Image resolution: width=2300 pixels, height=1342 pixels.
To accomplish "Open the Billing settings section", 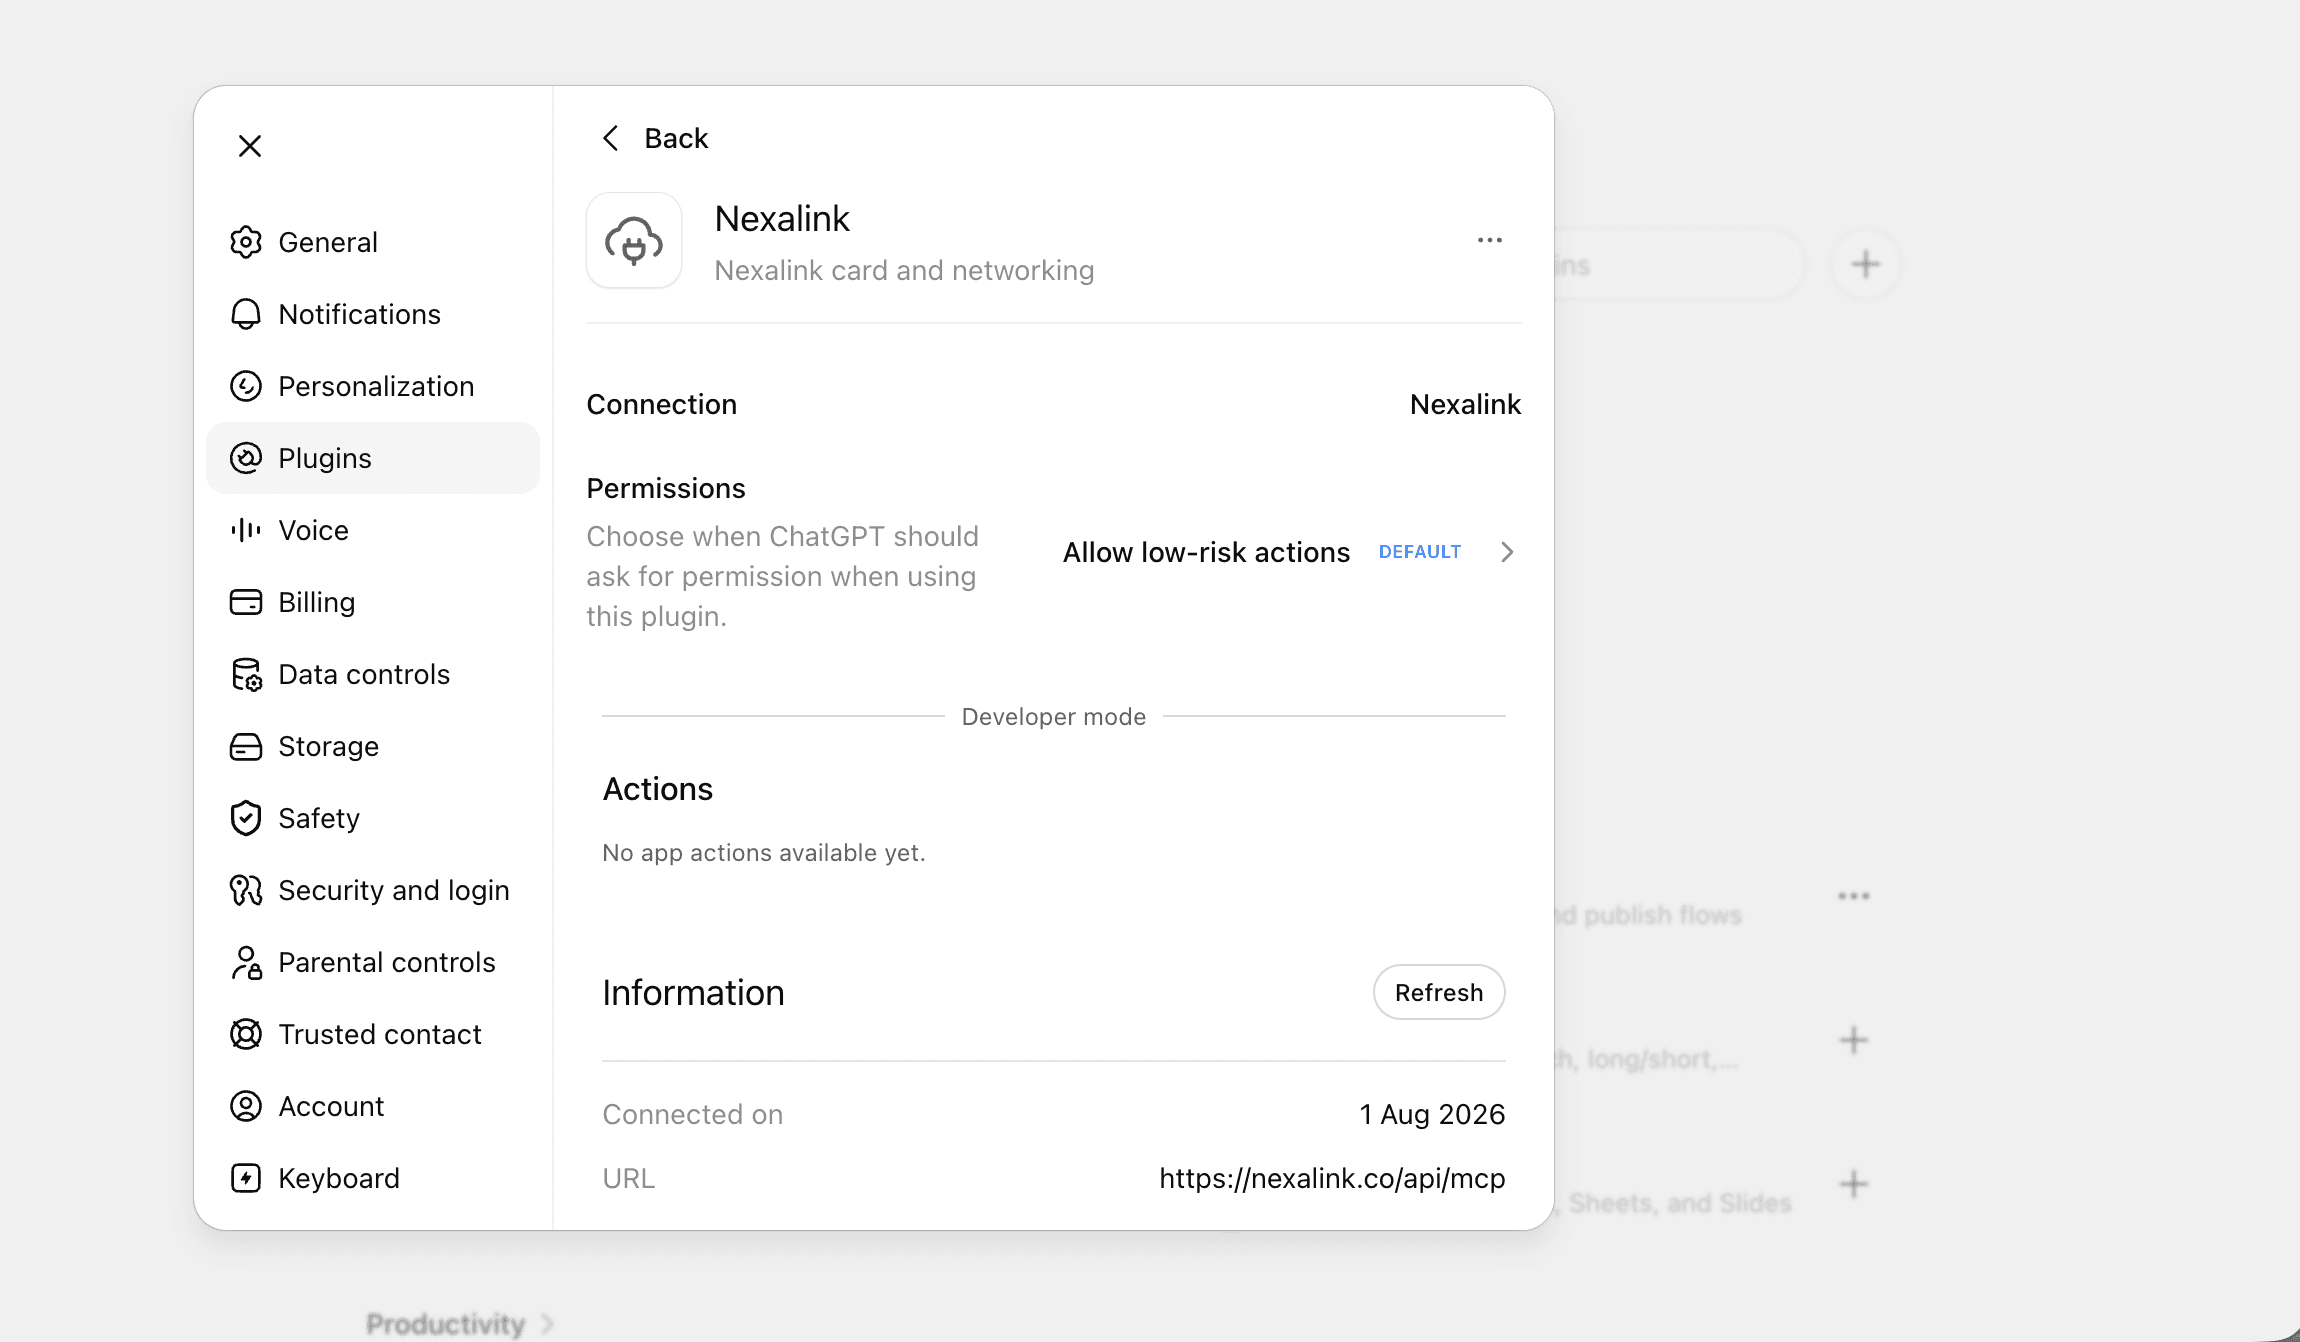I will click(x=373, y=602).
